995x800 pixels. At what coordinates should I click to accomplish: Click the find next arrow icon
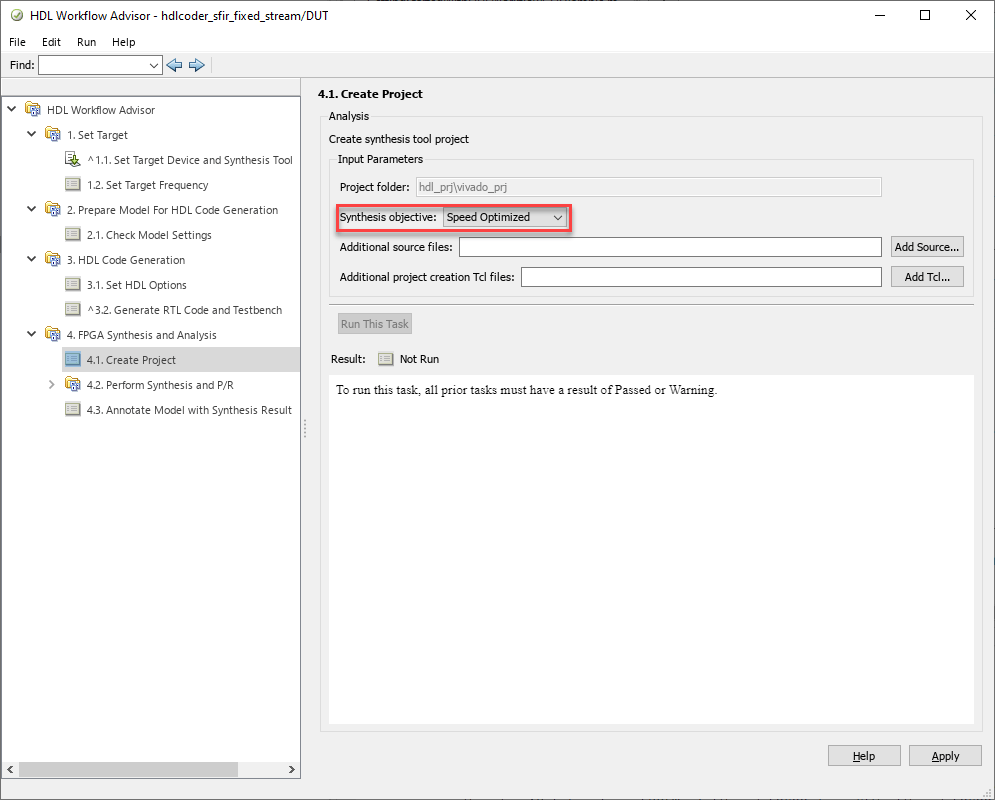197,65
